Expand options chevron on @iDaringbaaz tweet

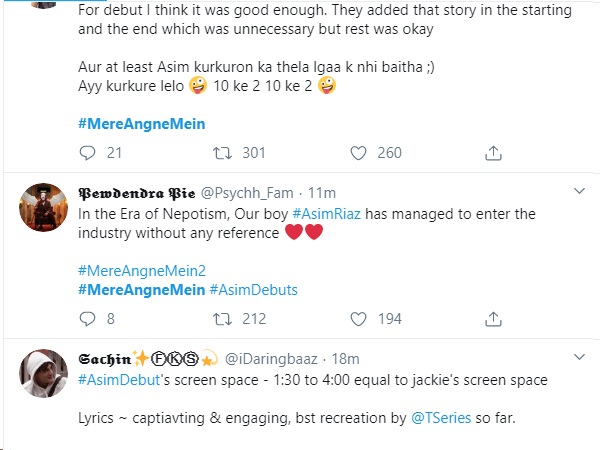(580, 357)
